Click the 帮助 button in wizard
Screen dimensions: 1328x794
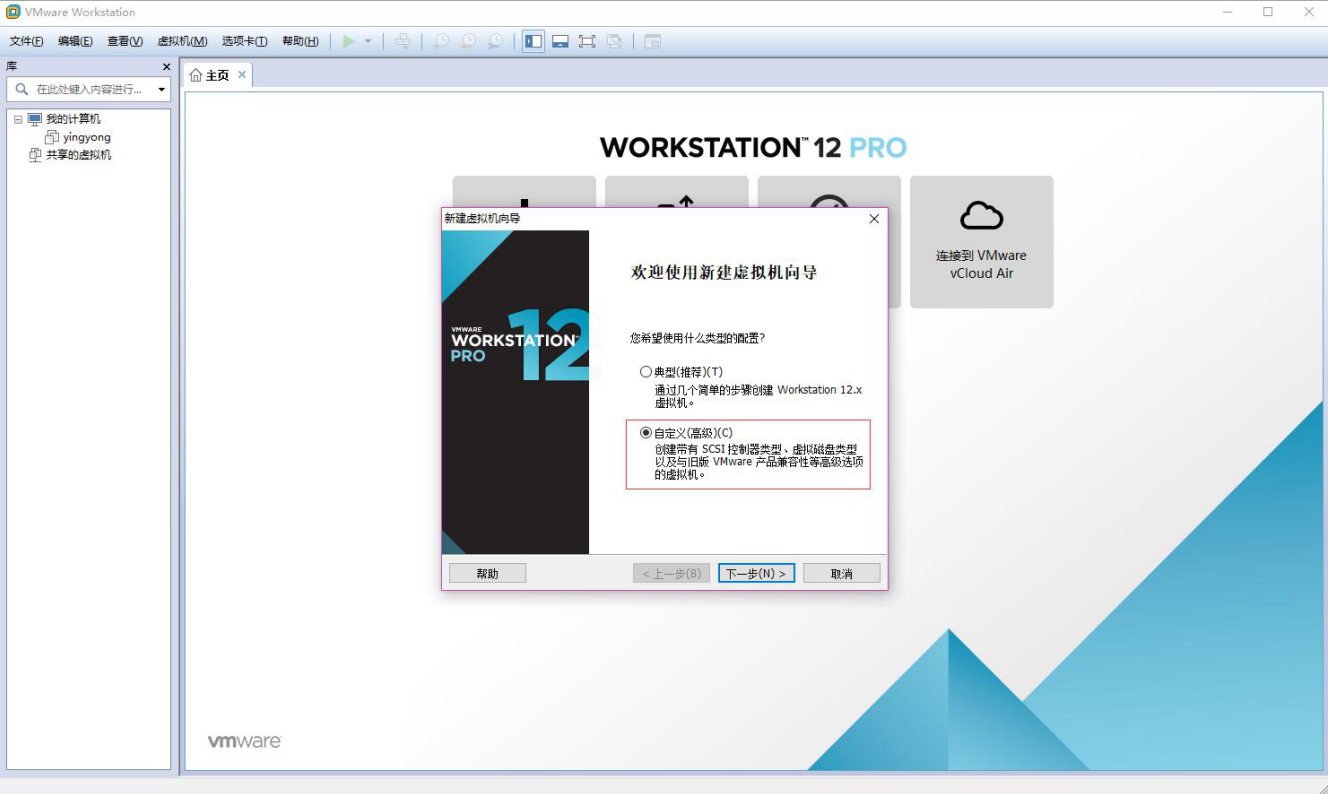(487, 573)
